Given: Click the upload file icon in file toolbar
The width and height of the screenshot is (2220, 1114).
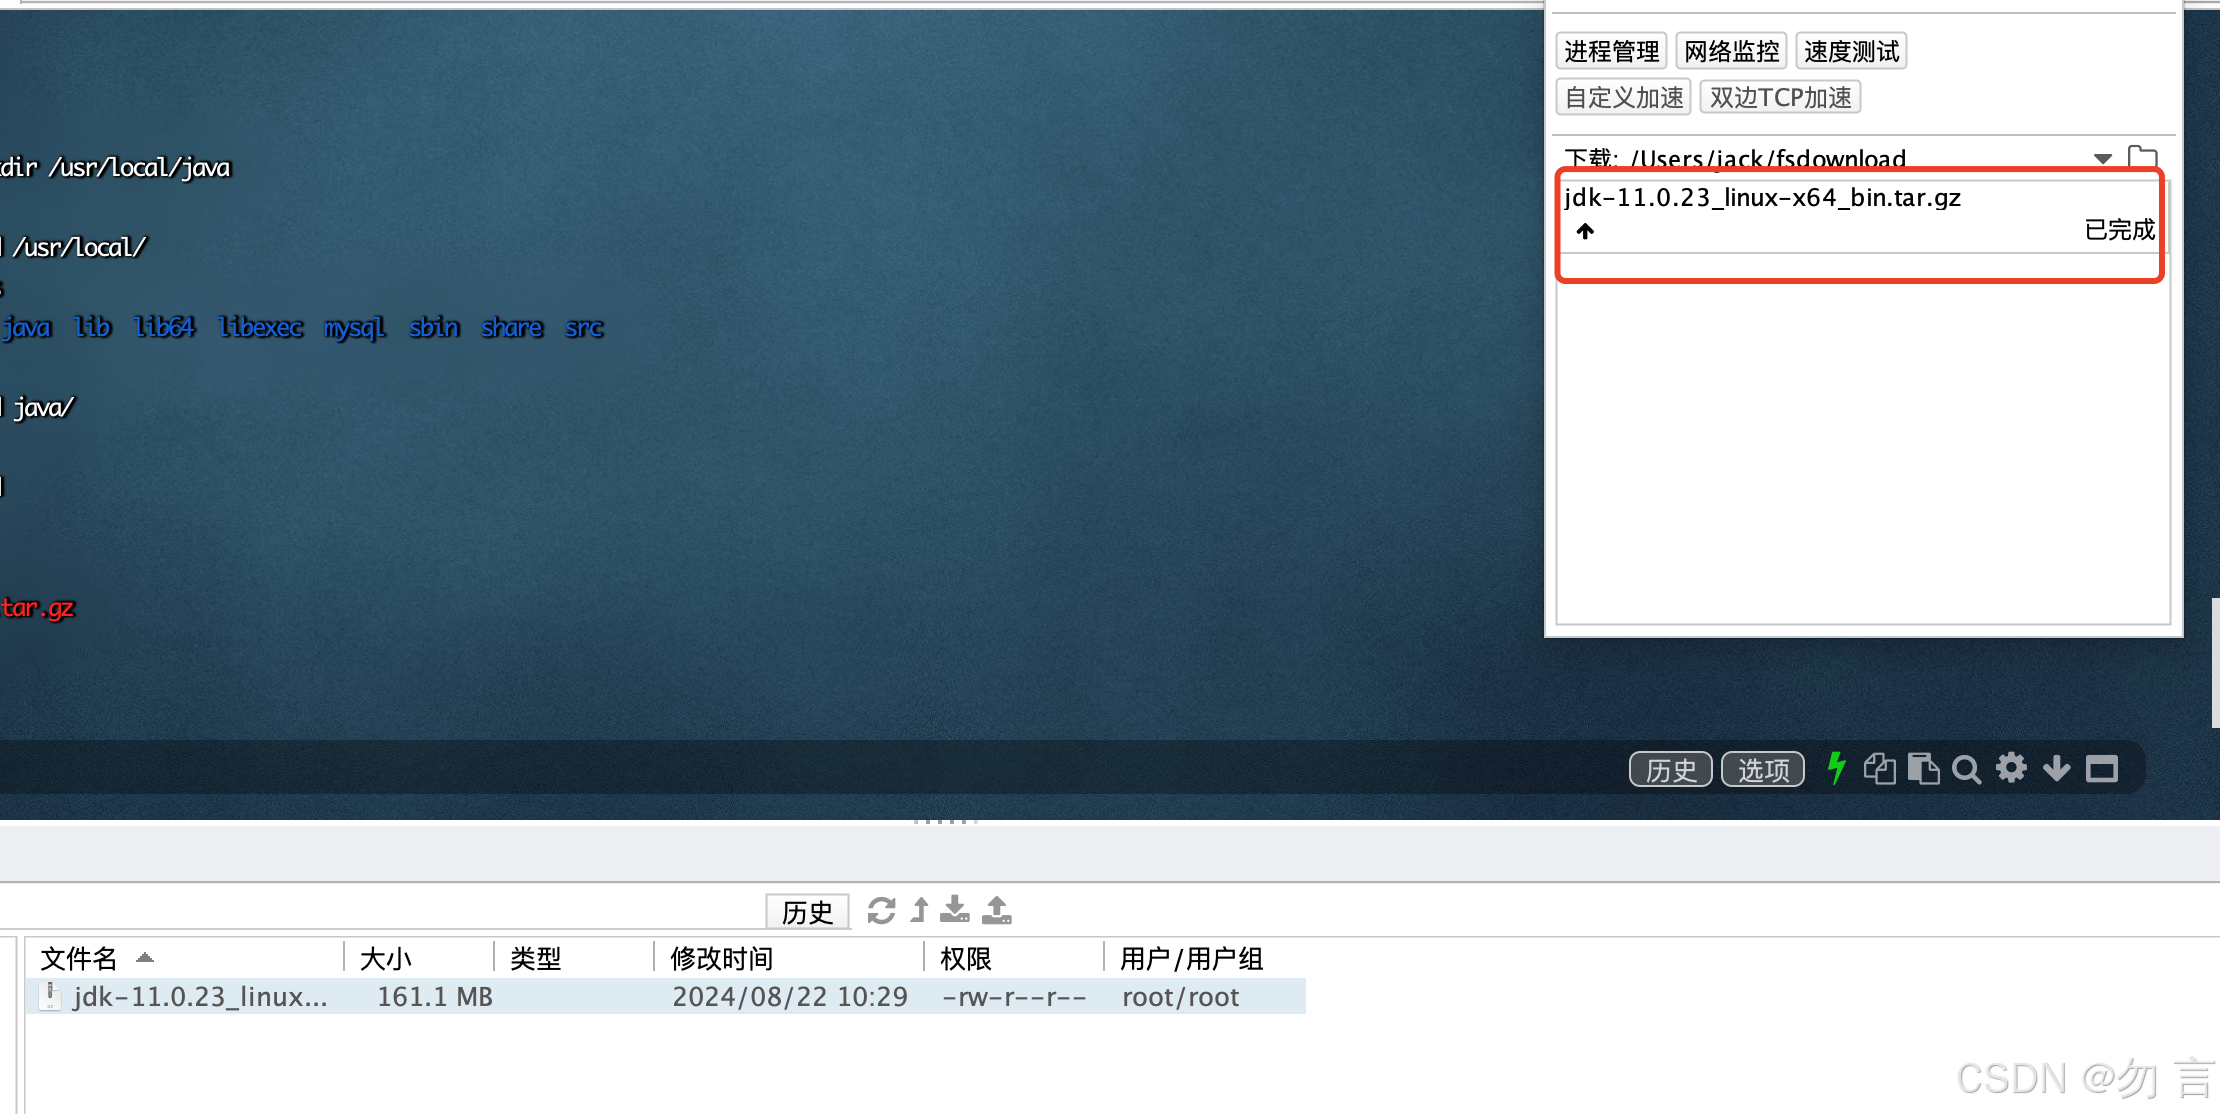Looking at the screenshot, I should click(x=997, y=910).
